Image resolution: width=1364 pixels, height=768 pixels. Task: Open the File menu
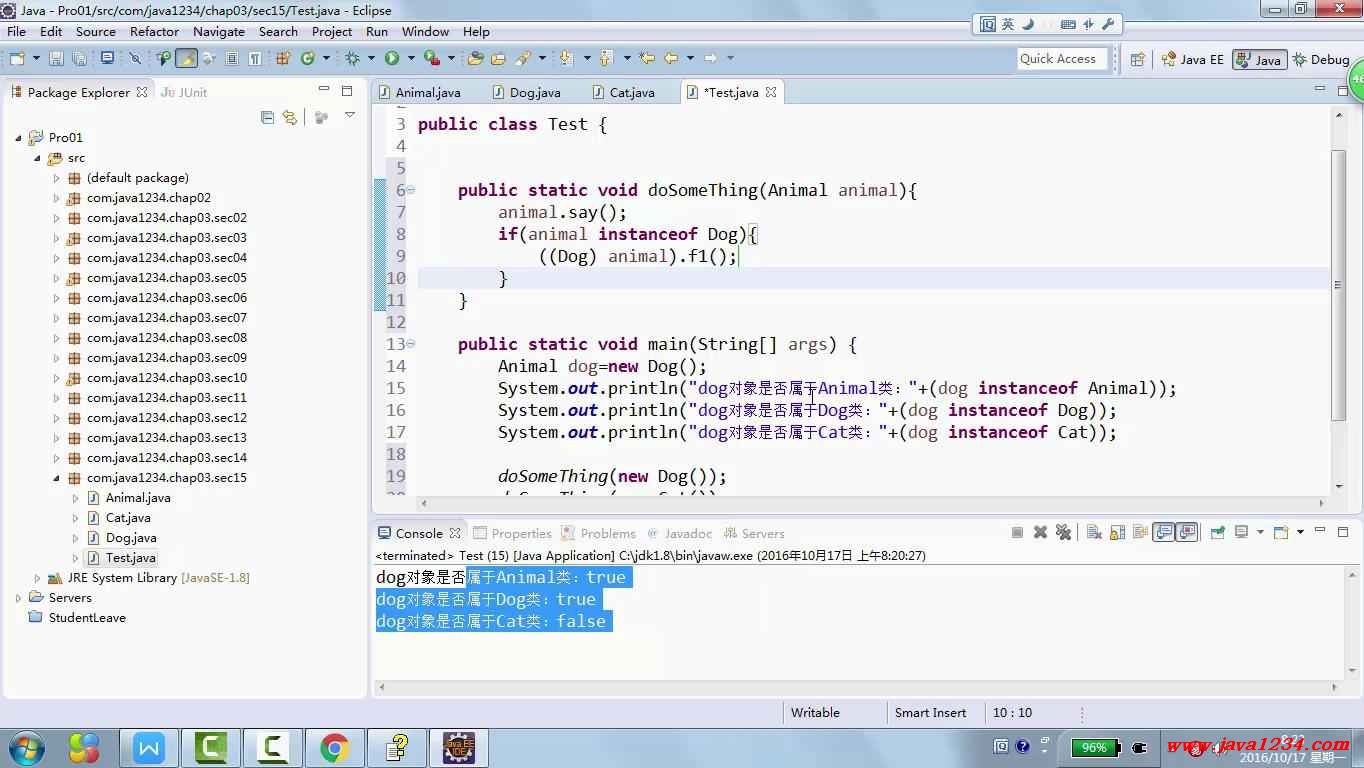[16, 31]
